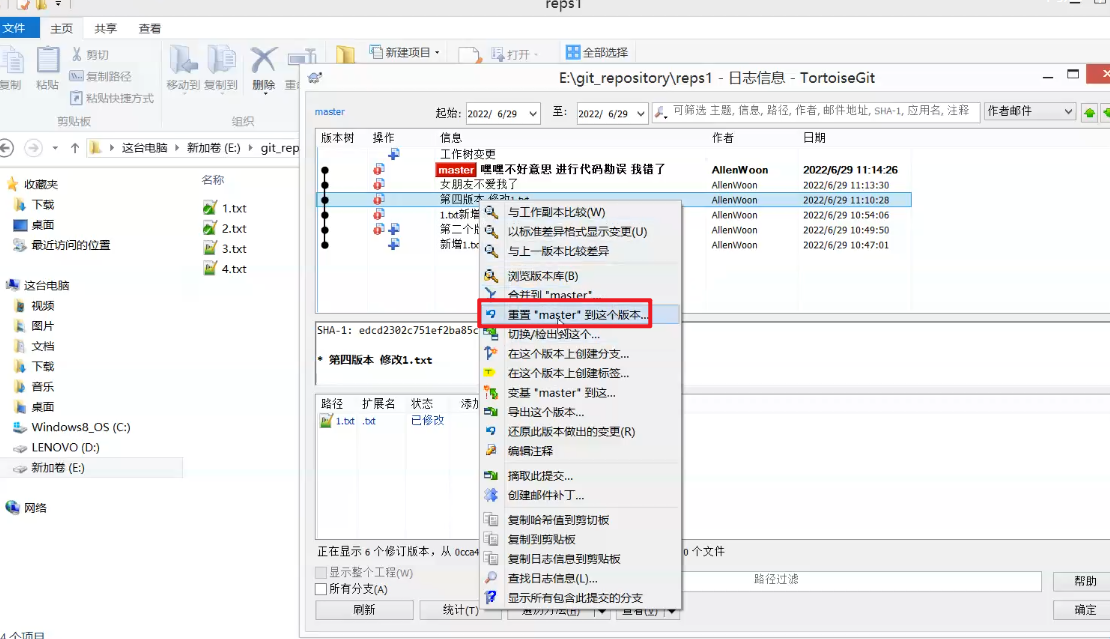Viewport: 1110px width, 639px height.
Task: Click the rebase master icon in context menu
Action: tap(491, 392)
